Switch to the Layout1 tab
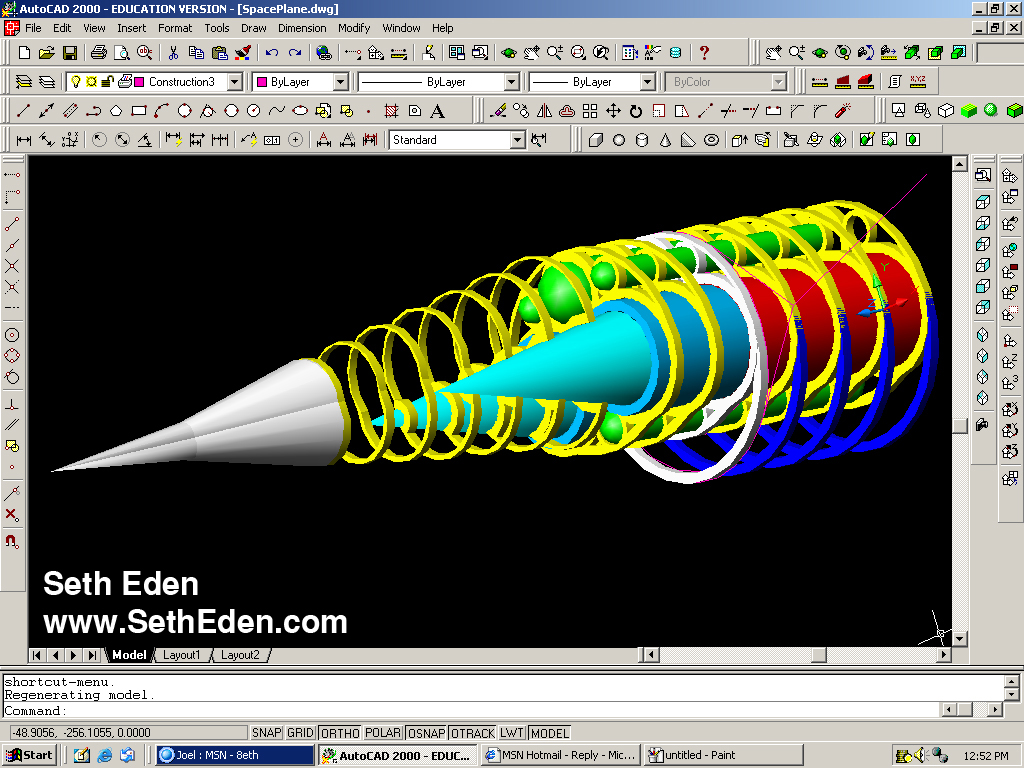This screenshot has width=1024, height=768. pyautogui.click(x=181, y=655)
